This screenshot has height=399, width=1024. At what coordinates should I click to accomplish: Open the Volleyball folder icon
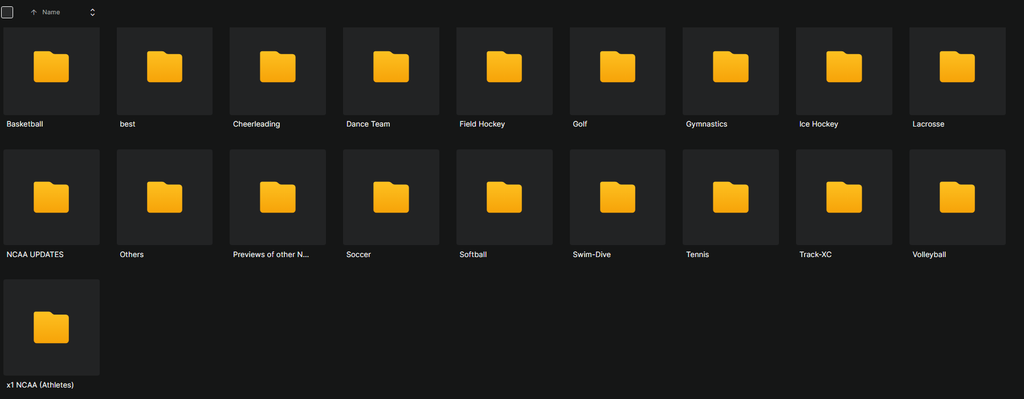[x=957, y=197]
